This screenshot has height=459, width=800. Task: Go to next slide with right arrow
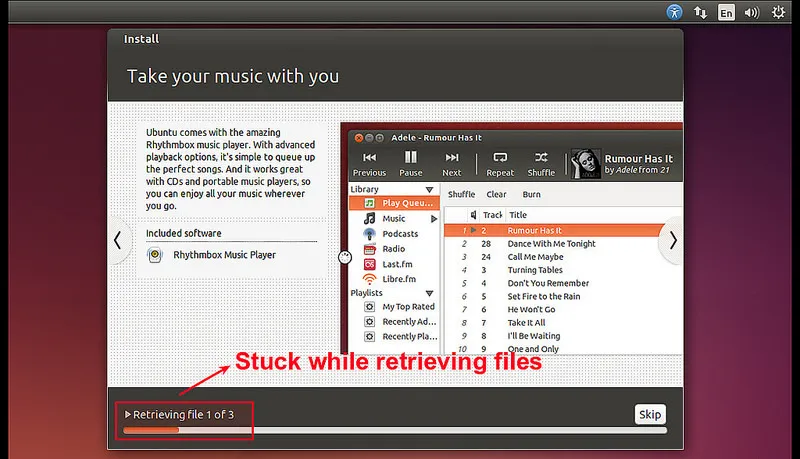pyautogui.click(x=673, y=240)
